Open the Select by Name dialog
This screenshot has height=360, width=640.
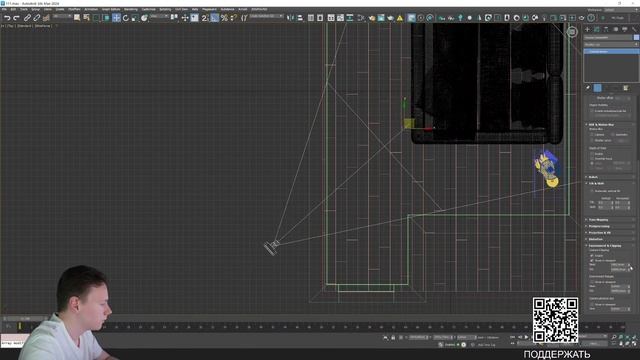(87, 18)
